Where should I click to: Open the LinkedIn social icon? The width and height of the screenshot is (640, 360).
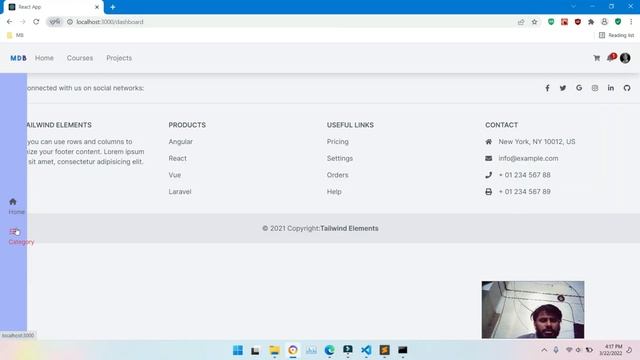pyautogui.click(x=611, y=88)
